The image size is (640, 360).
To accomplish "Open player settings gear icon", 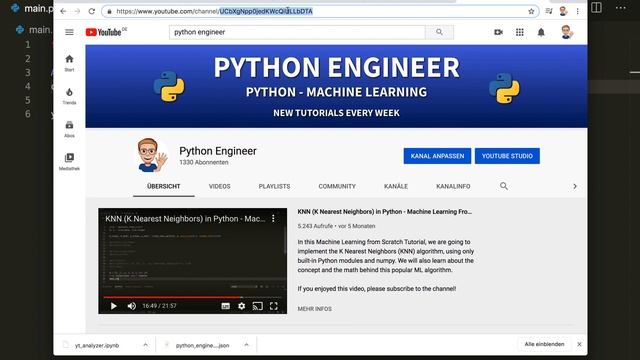I will coord(242,306).
